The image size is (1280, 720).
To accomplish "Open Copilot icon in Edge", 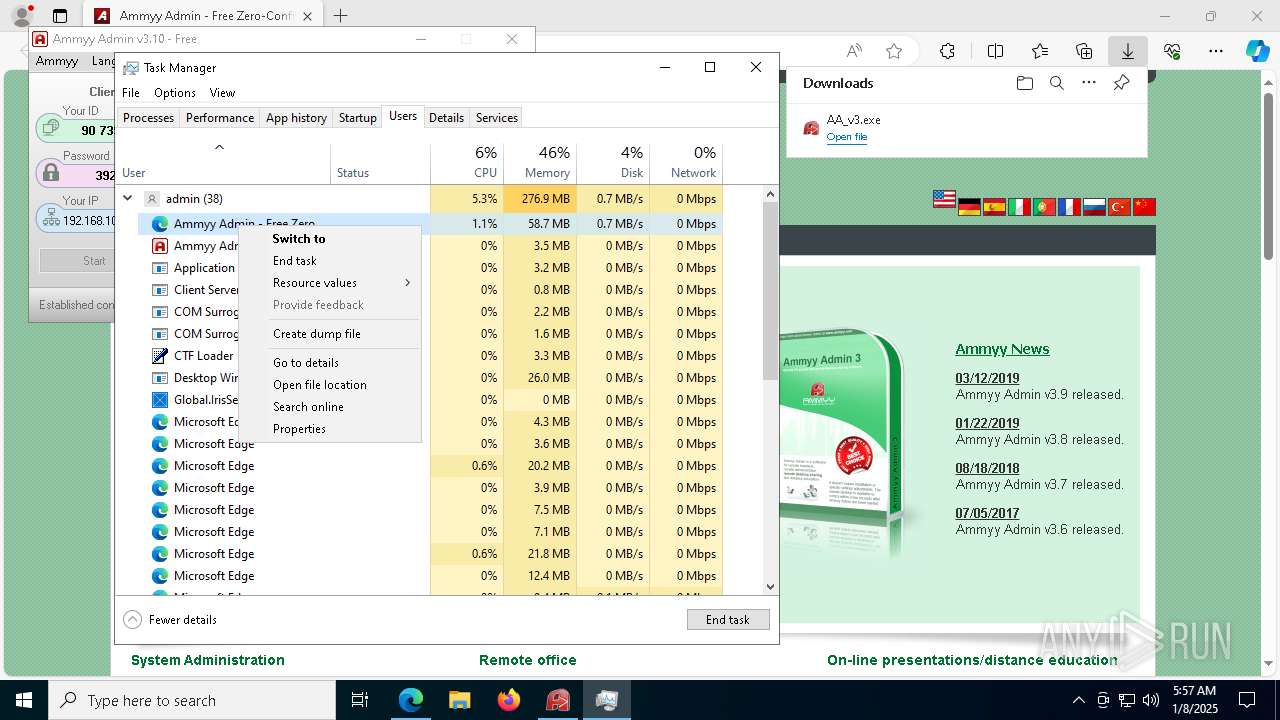I will pos(1257,51).
